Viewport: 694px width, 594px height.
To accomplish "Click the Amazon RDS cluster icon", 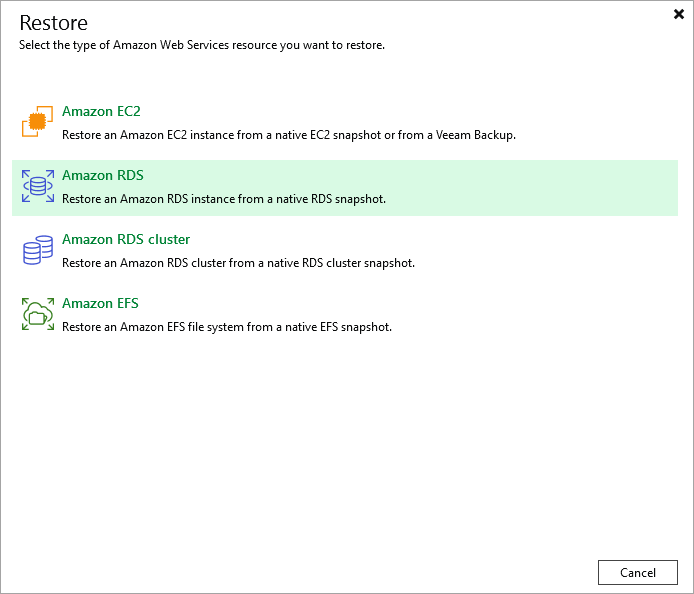I will [x=37, y=251].
